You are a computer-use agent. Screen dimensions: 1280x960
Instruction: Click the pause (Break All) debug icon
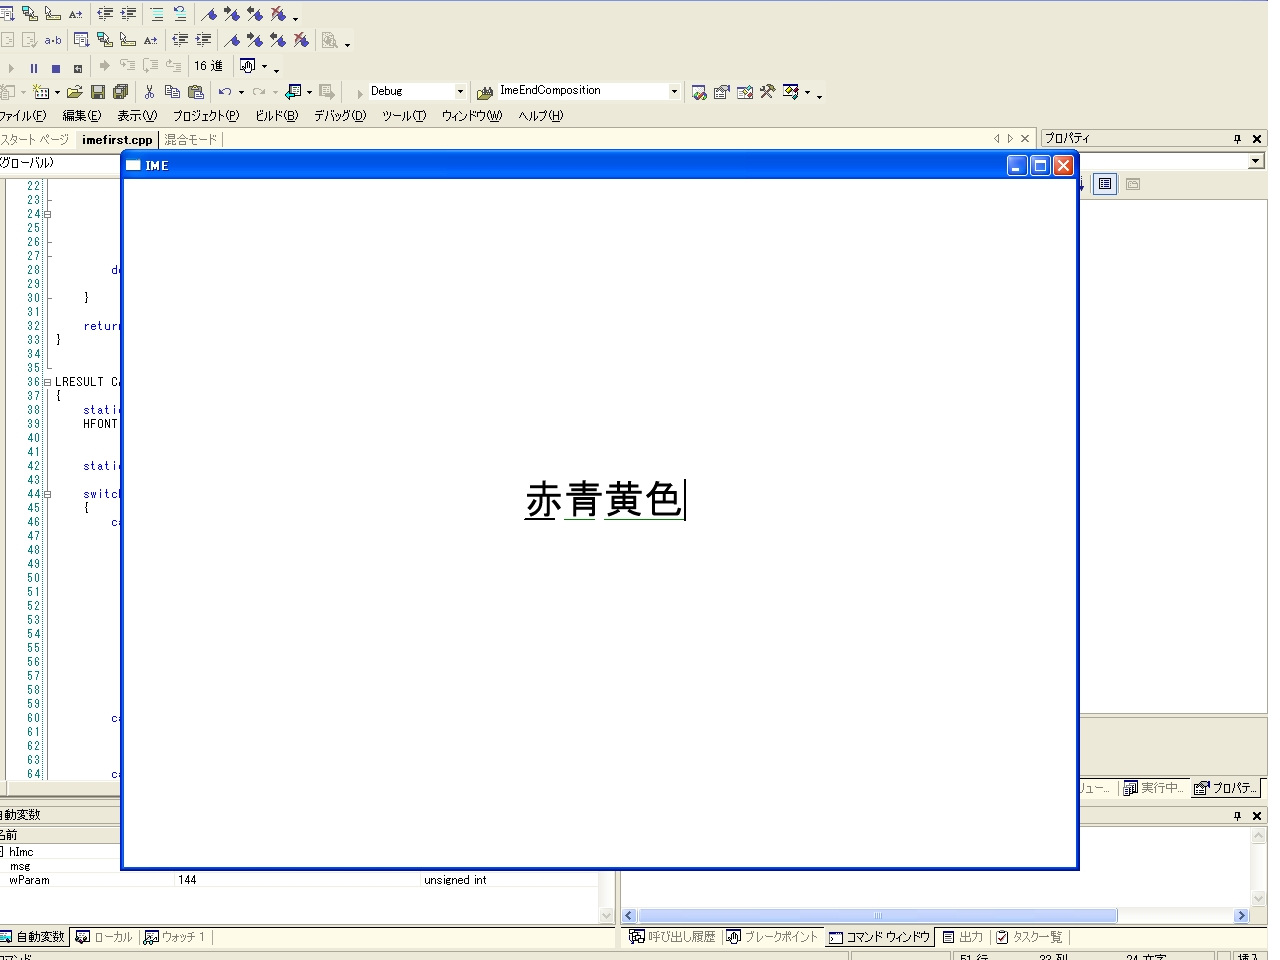pyautogui.click(x=33, y=68)
